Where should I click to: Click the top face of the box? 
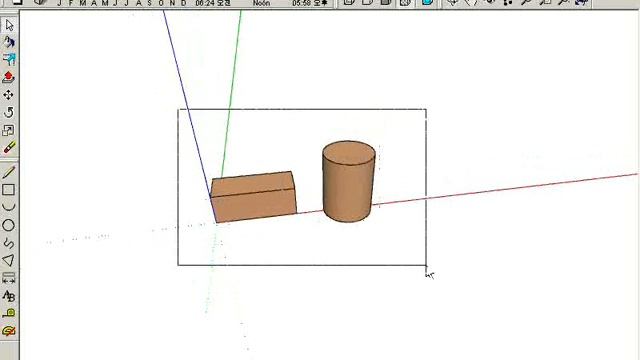pyautogui.click(x=252, y=184)
